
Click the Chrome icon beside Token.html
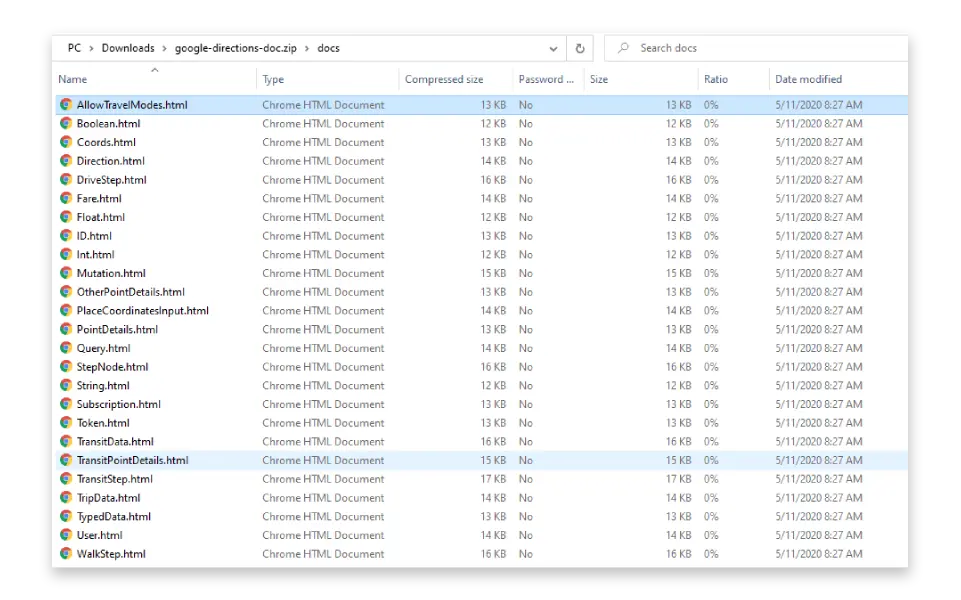point(66,422)
